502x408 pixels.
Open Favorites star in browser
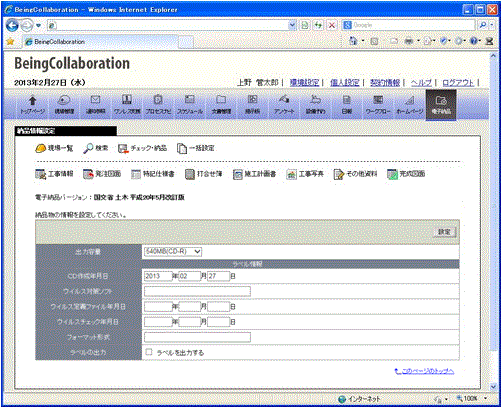pyautogui.click(x=10, y=42)
